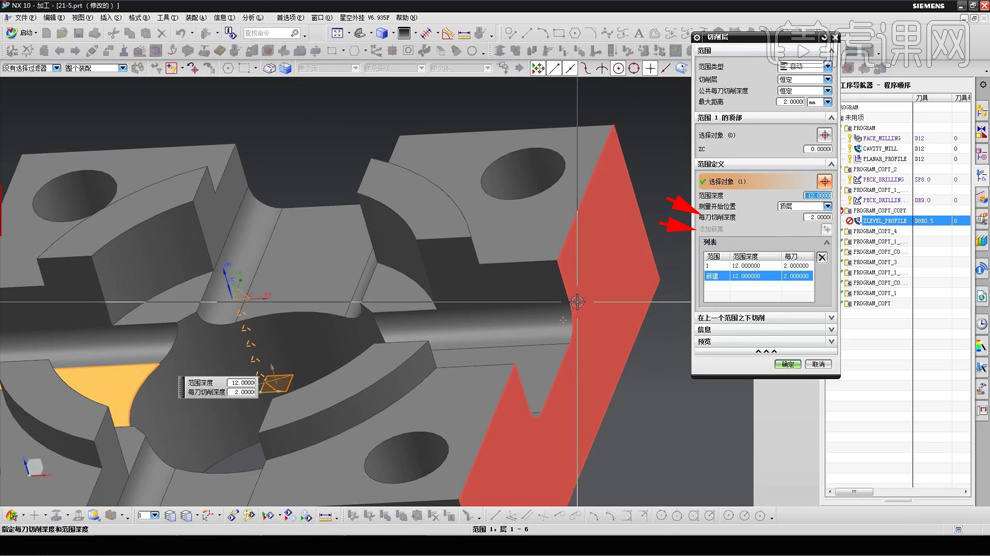Click the command finder search box
The height and width of the screenshot is (556, 990).
[x=271, y=33]
